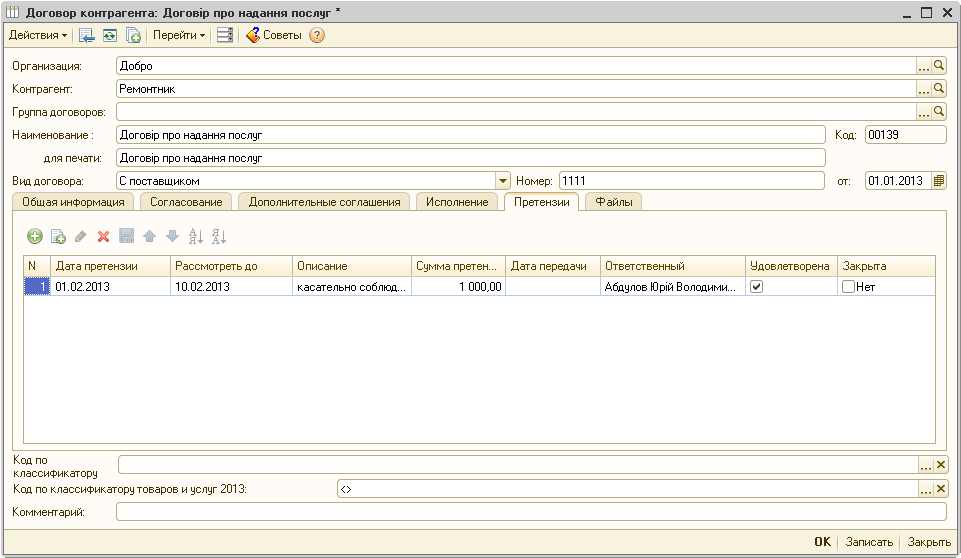This screenshot has height=558, width=961.
Task: Open calendar picker next to date 01.01.2013
Action: 938,181
